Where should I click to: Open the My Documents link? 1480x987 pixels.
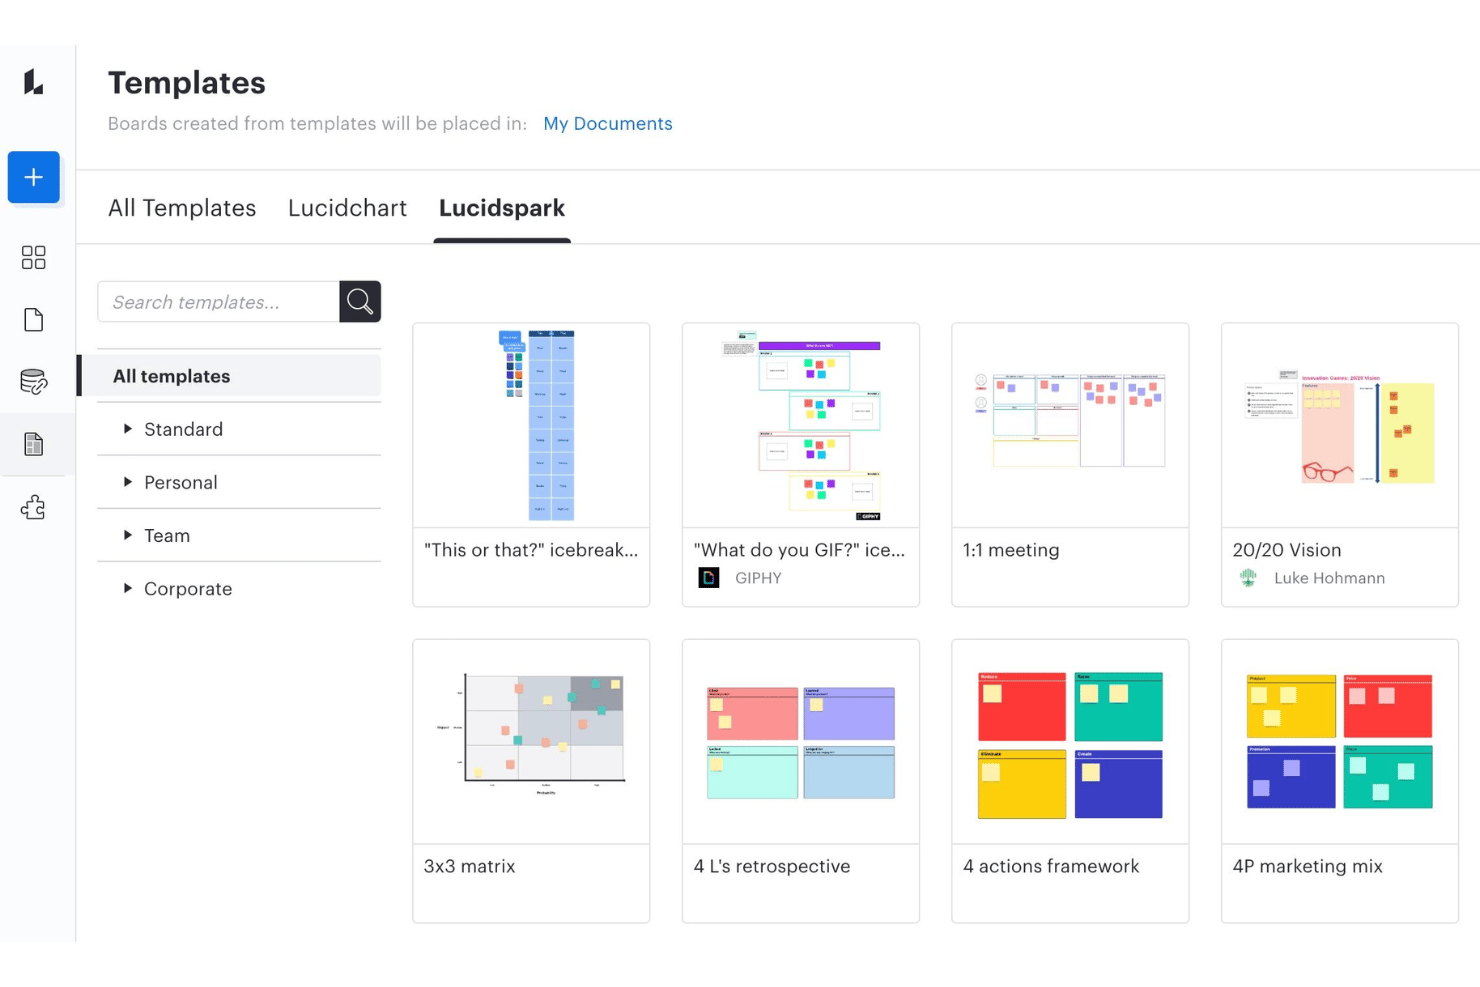click(608, 123)
